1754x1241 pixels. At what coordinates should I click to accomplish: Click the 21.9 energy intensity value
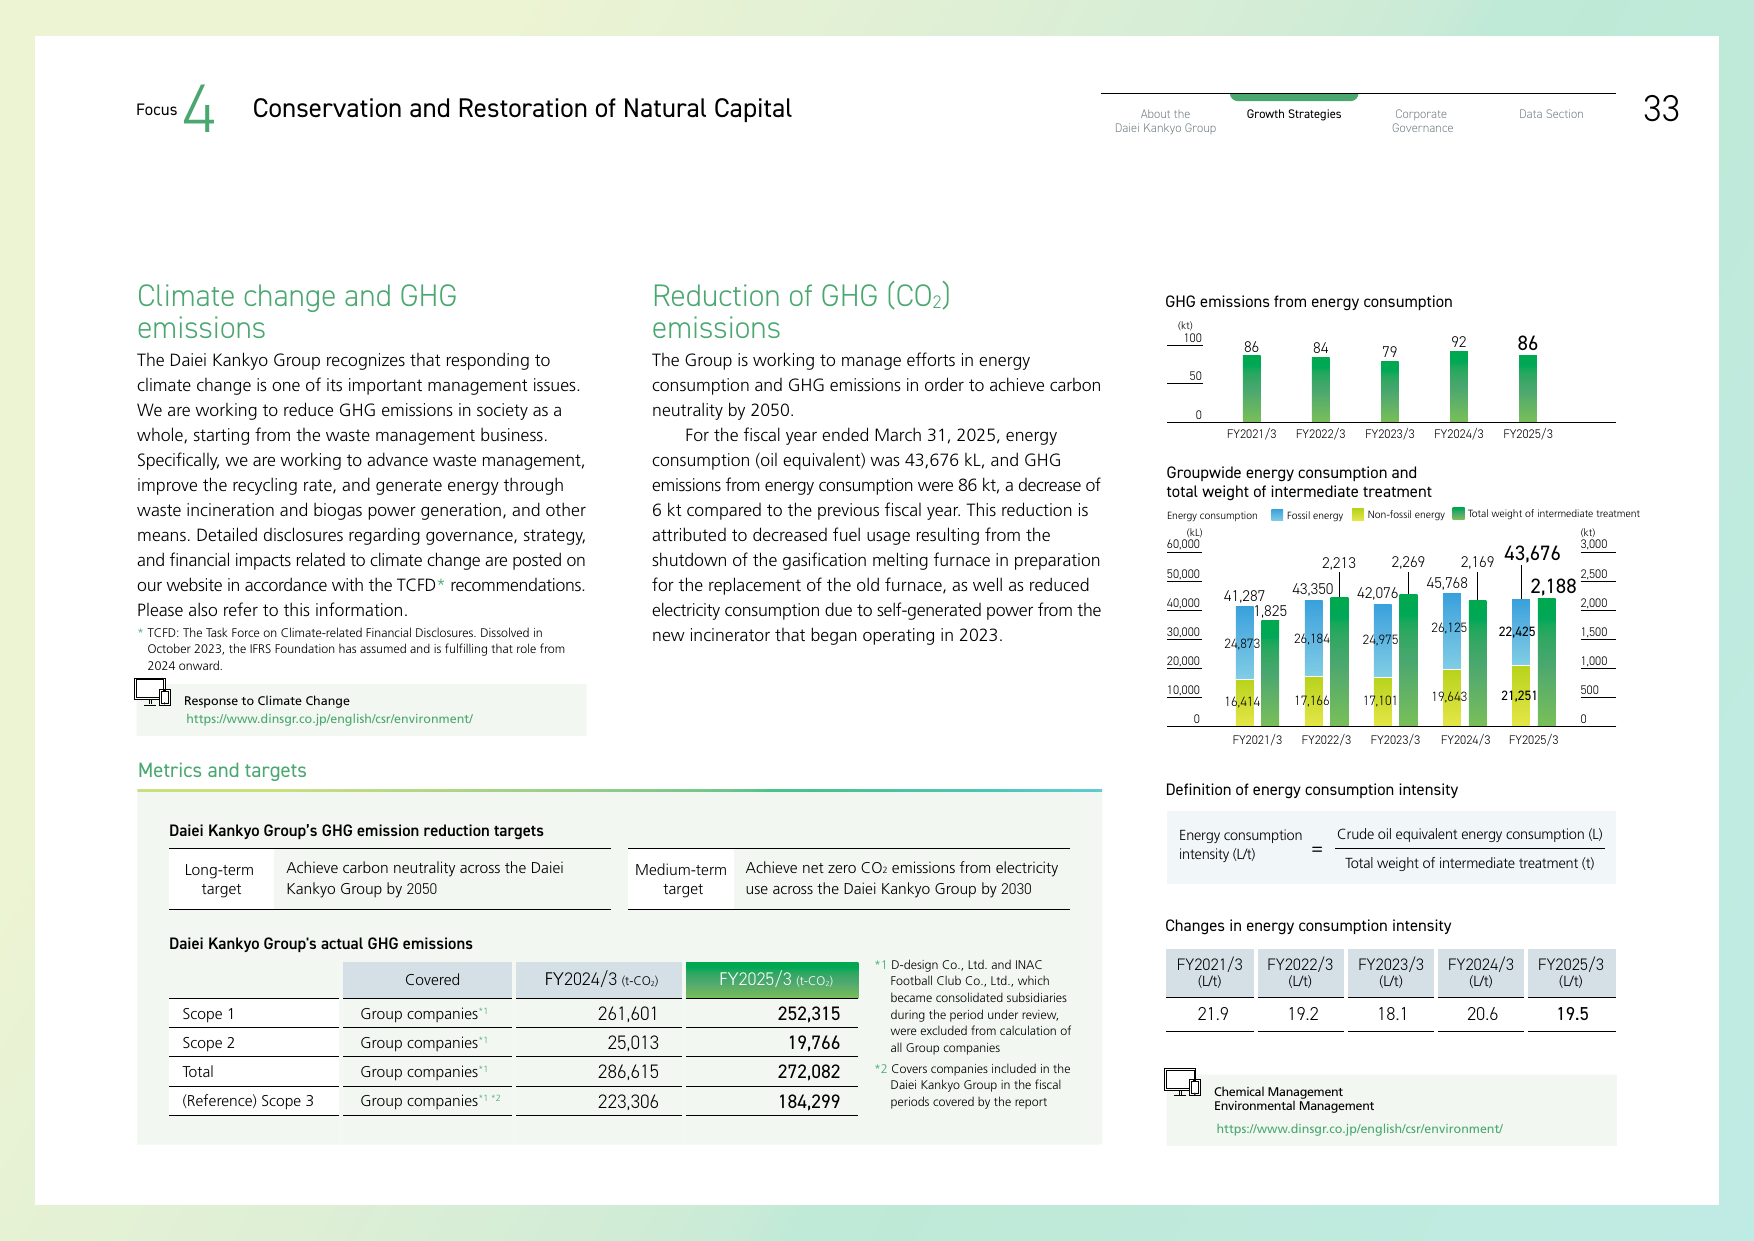coord(1212,1014)
